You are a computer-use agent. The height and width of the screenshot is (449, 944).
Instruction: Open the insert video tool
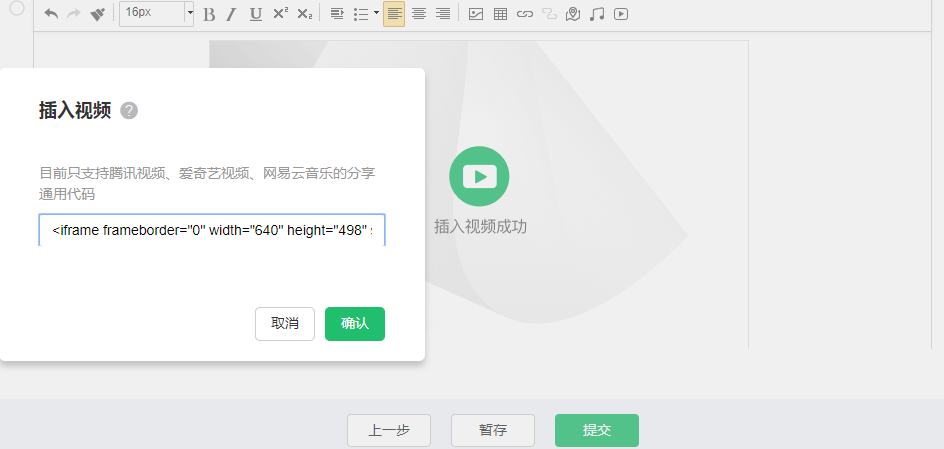coord(621,14)
